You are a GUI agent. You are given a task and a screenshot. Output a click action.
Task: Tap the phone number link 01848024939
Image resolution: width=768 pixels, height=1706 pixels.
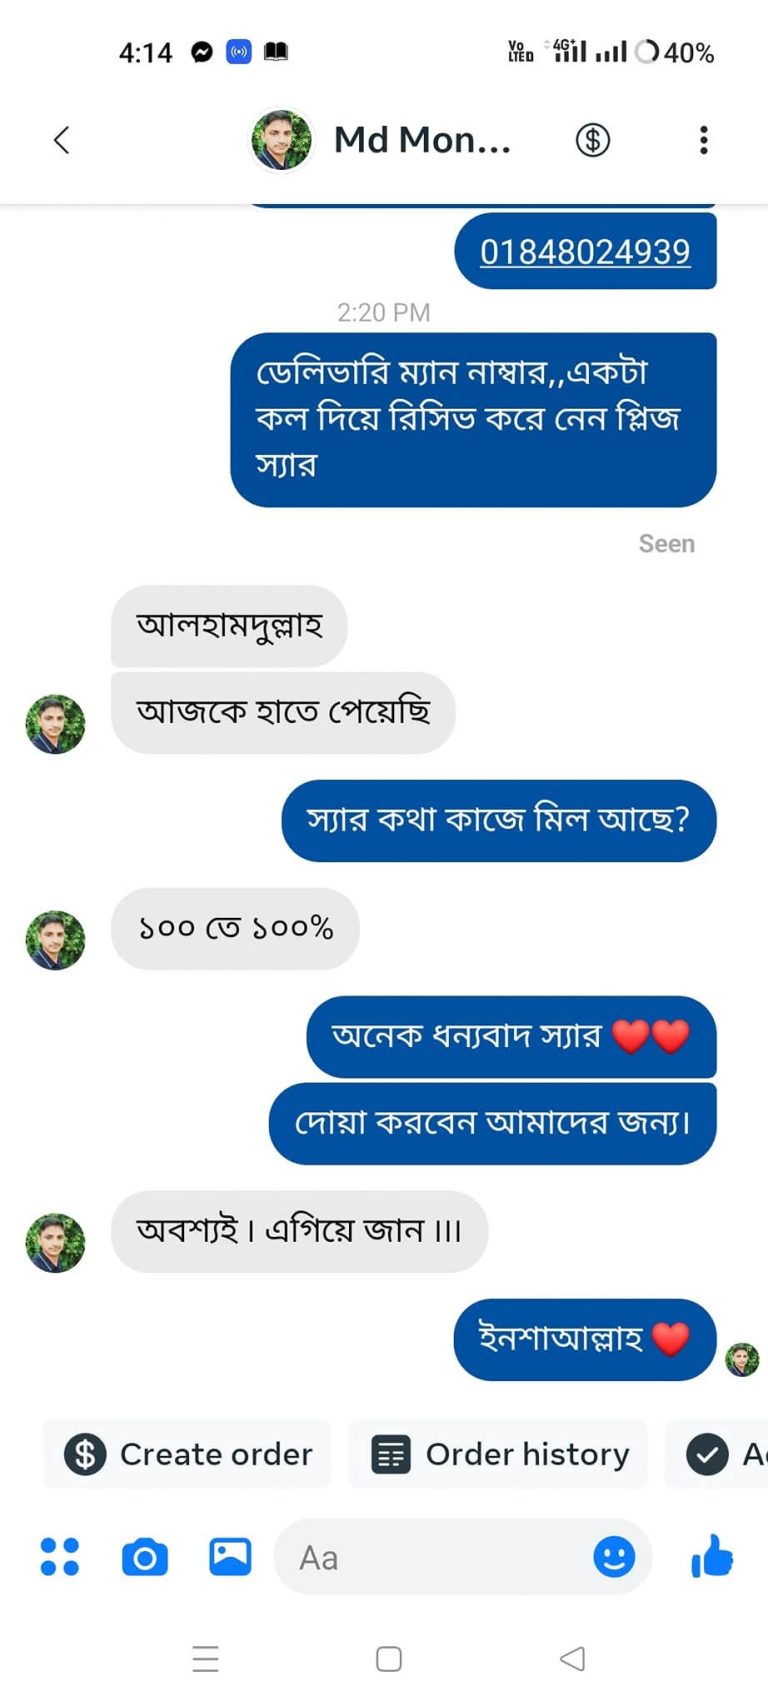click(585, 252)
